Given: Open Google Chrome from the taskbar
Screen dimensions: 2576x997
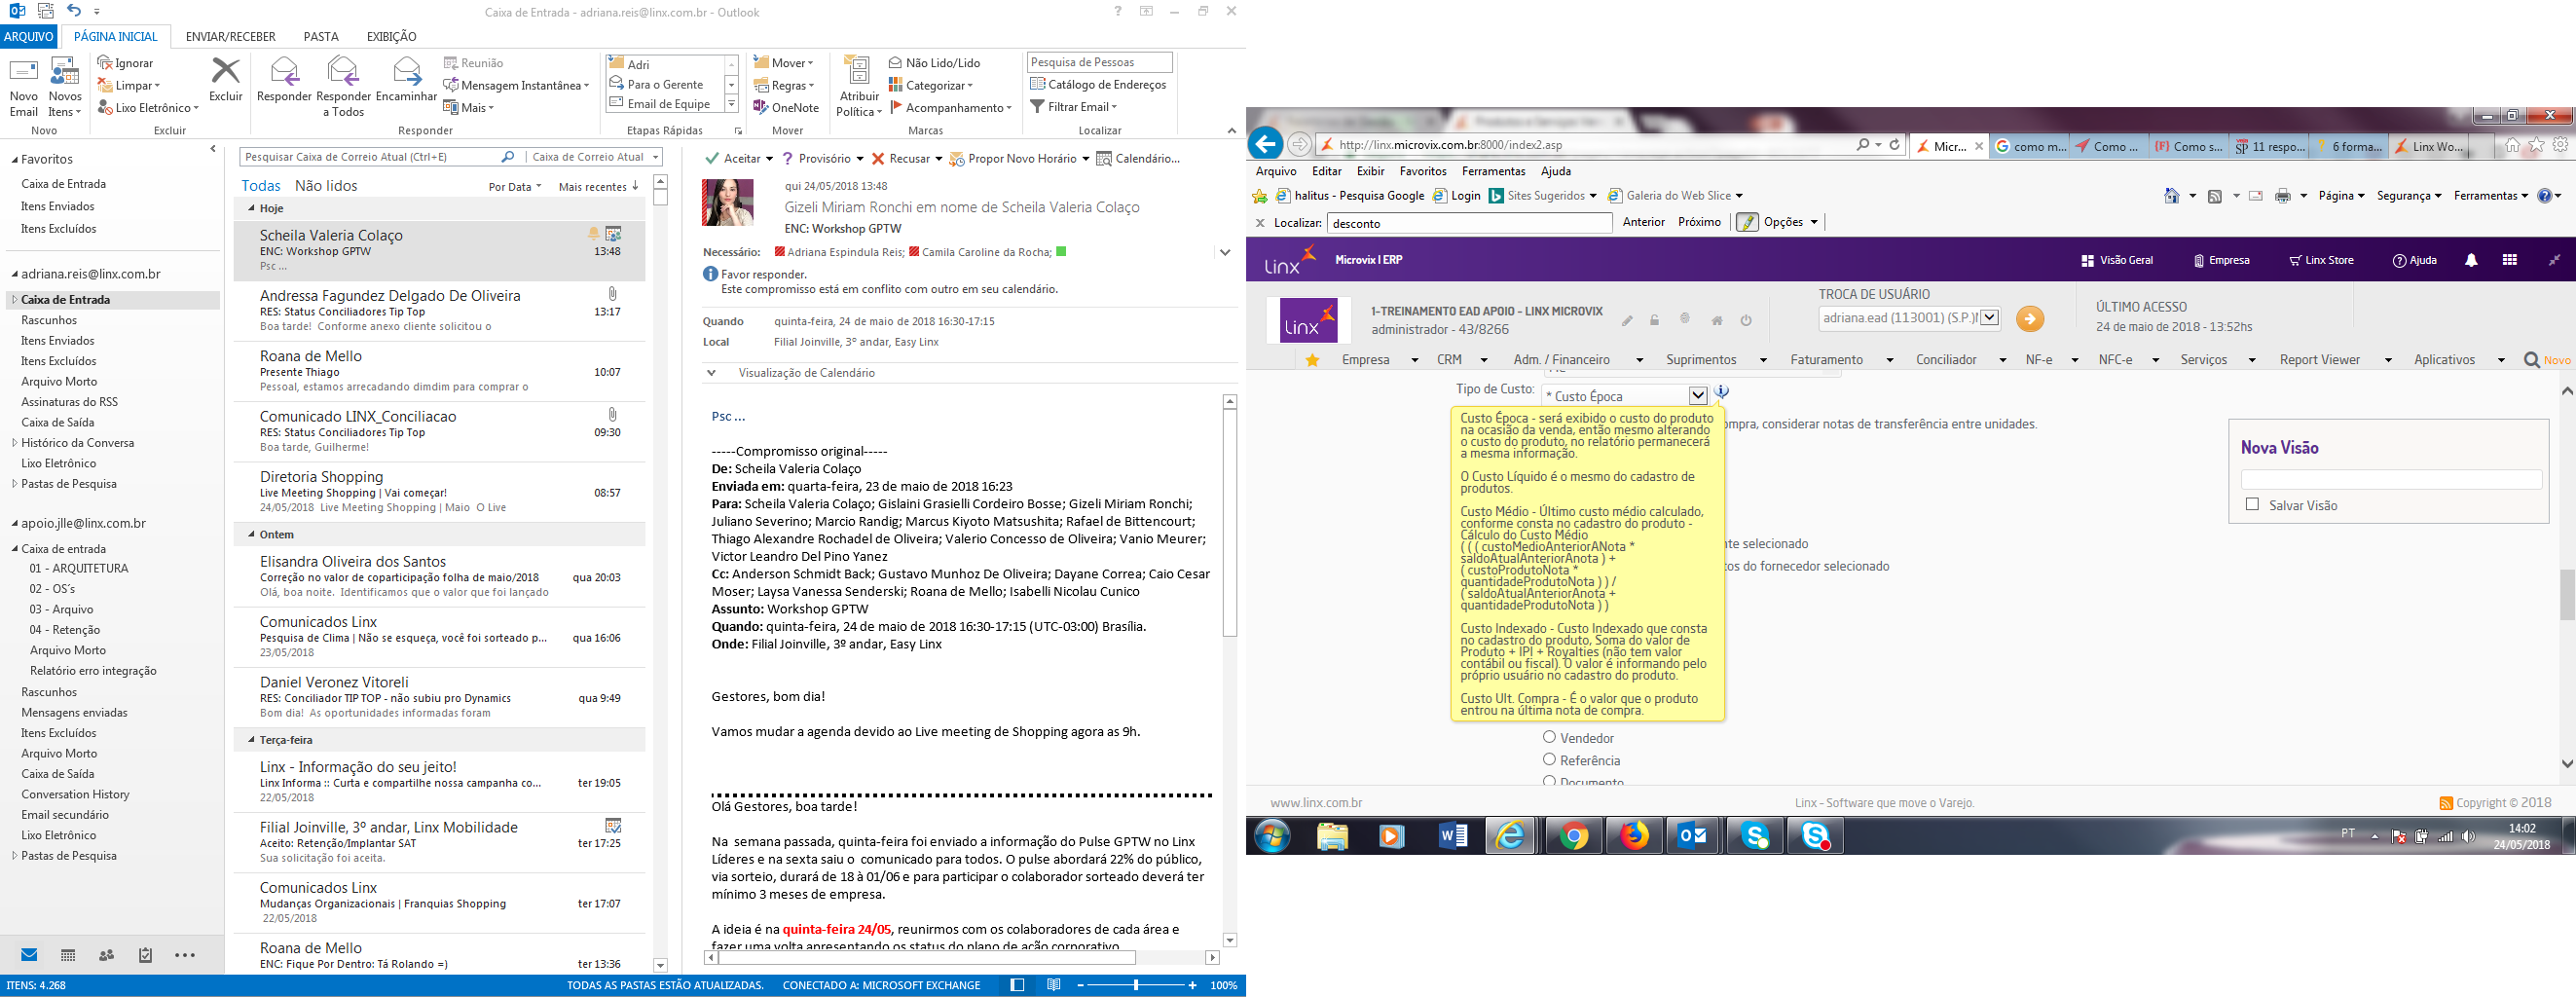Looking at the screenshot, I should tap(1573, 835).
